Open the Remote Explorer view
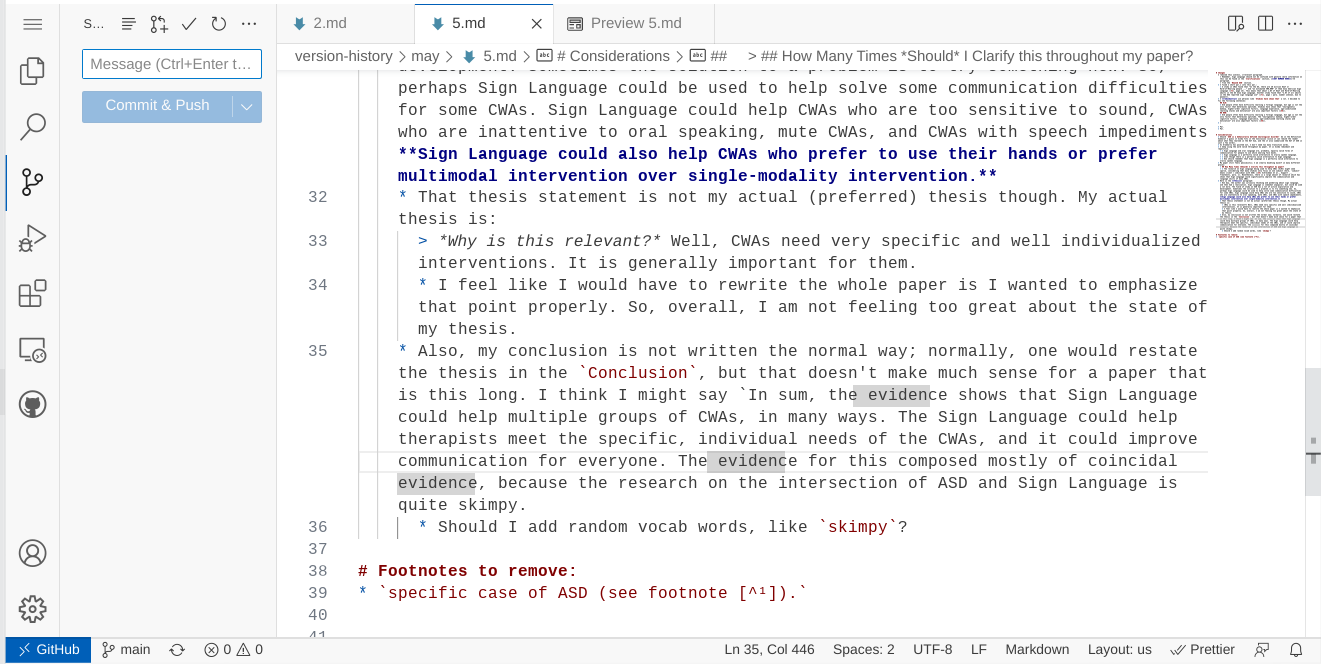The width and height of the screenshot is (1321, 664). tap(32, 350)
